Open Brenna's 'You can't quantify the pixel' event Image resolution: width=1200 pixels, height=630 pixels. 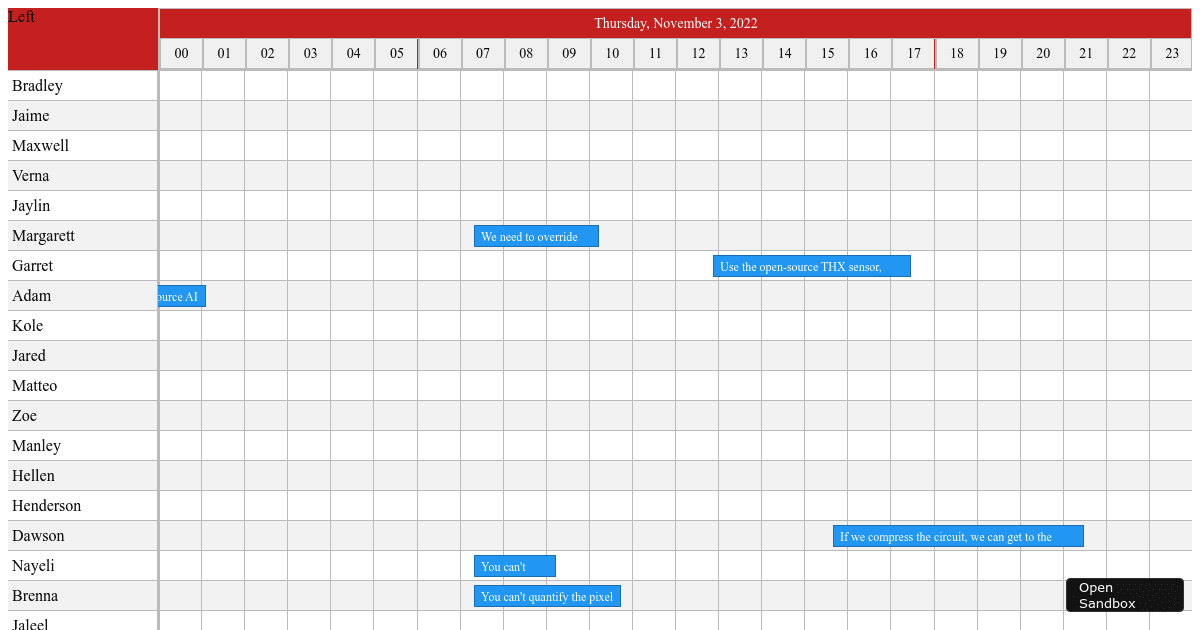coord(547,596)
